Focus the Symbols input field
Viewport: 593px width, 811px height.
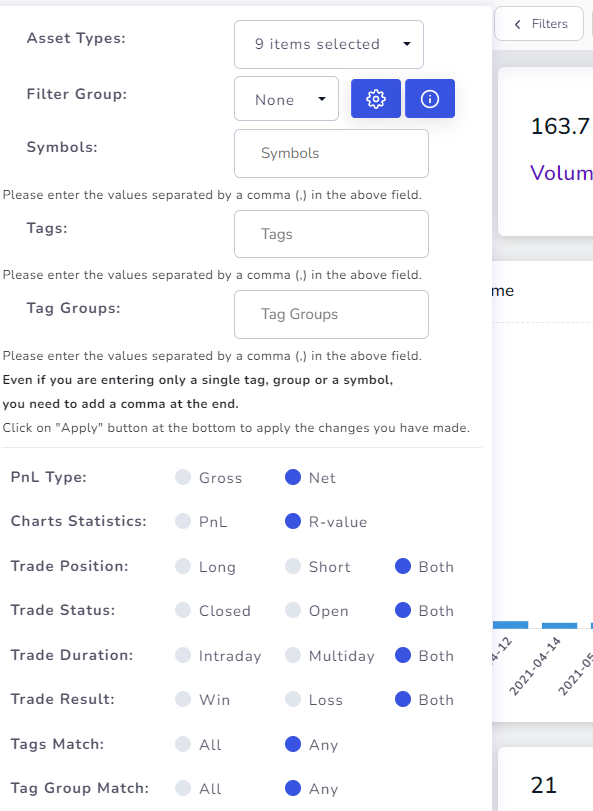331,154
